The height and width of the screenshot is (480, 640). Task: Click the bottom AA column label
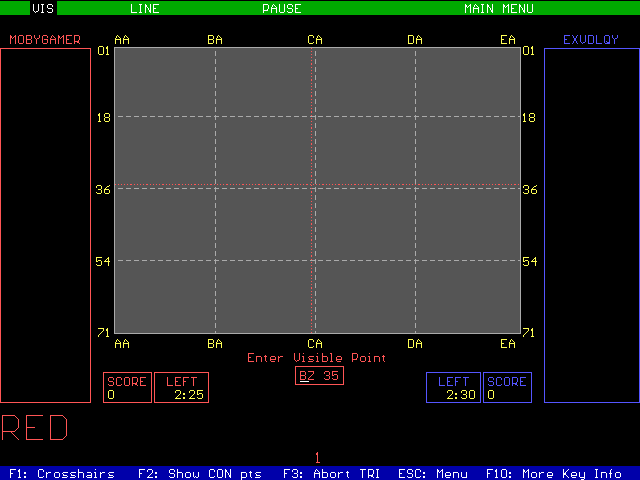pyautogui.click(x=122, y=344)
